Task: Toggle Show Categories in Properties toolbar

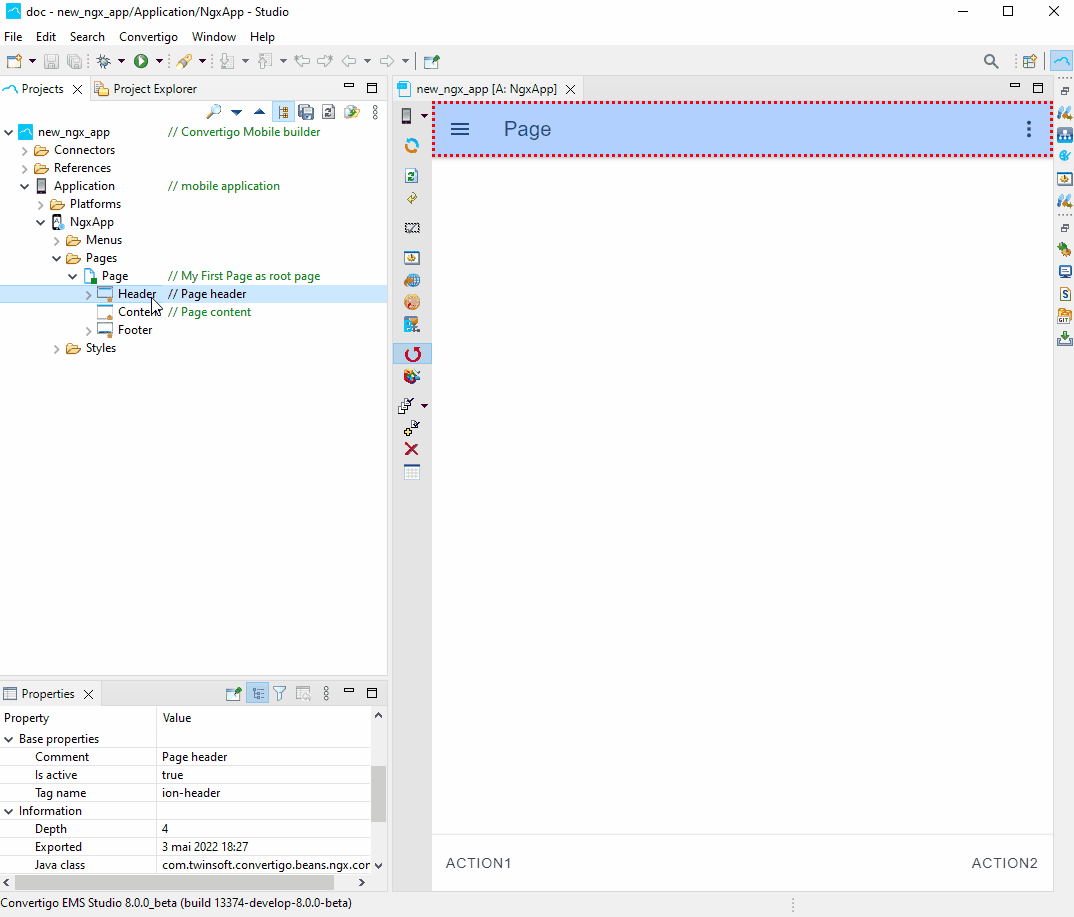Action: 258,694
